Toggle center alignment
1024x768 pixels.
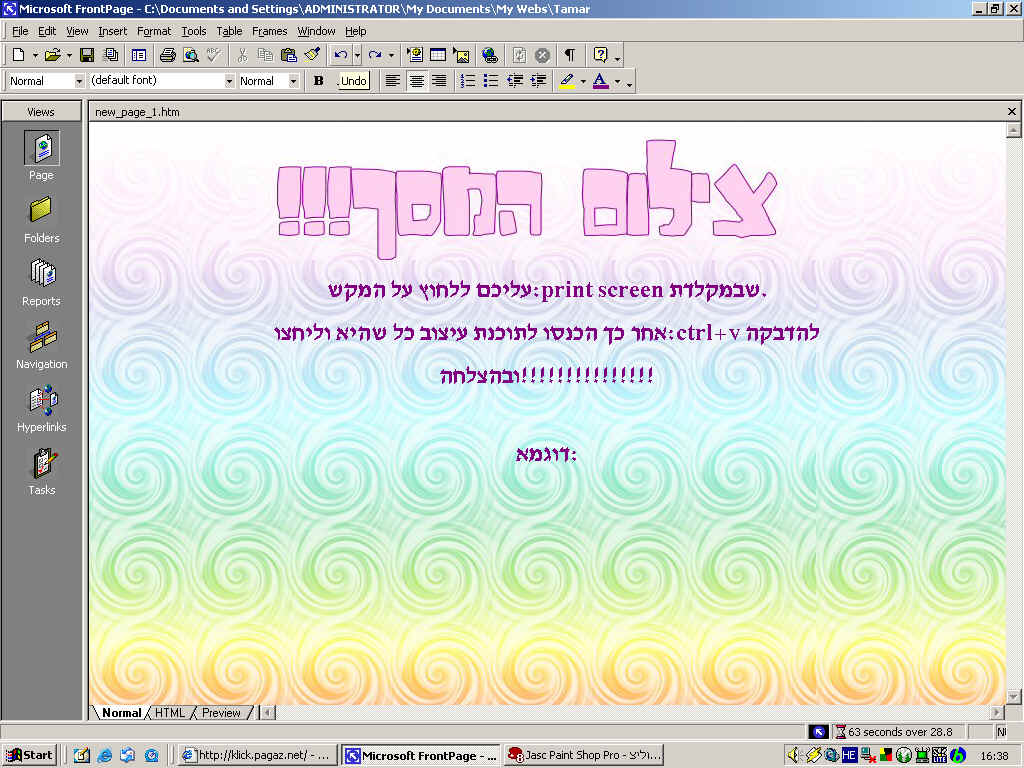pos(417,81)
